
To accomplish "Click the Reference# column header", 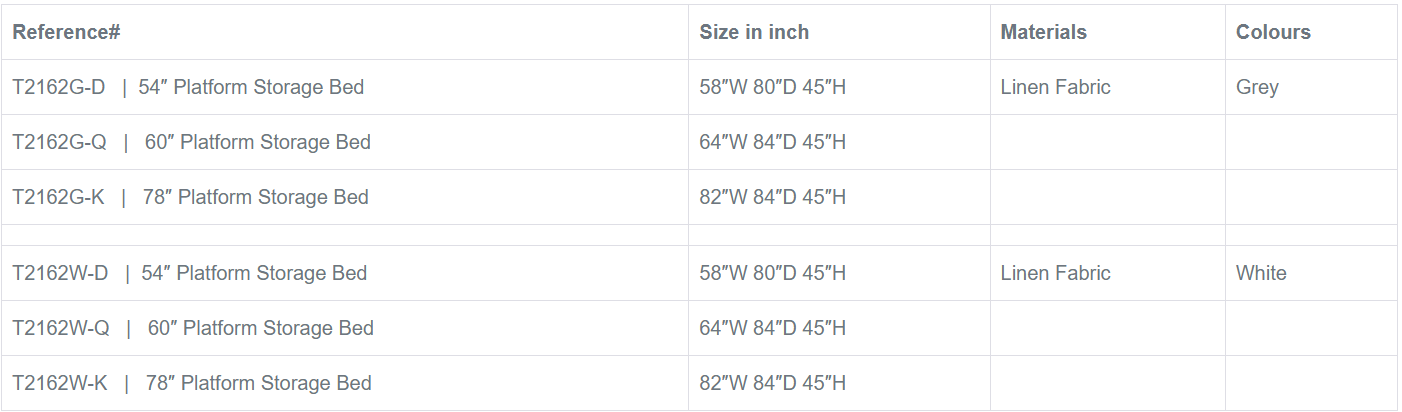I will tap(66, 32).
